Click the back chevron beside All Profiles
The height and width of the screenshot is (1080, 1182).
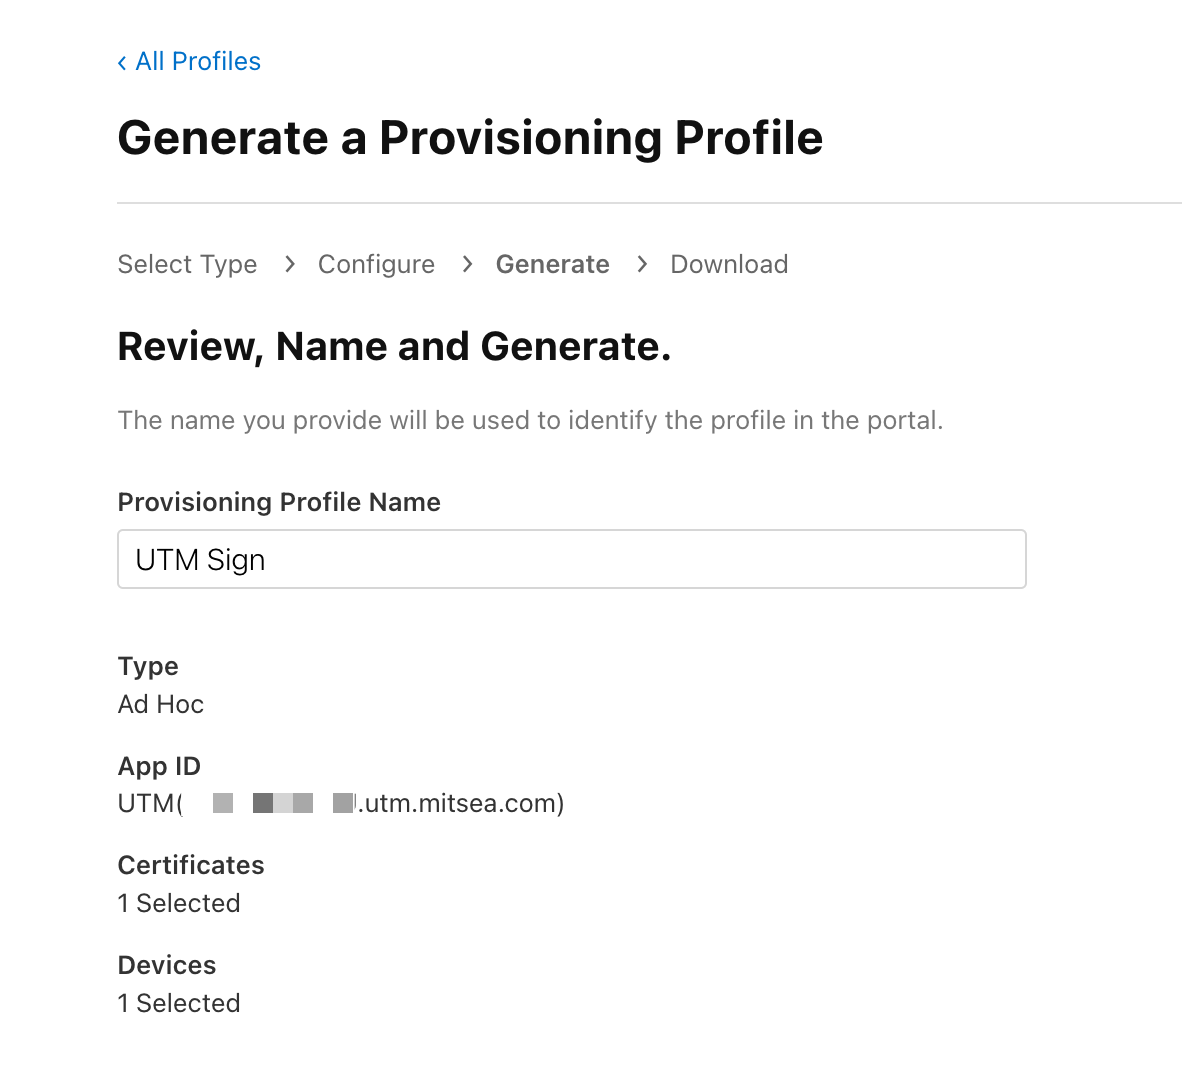point(122,63)
